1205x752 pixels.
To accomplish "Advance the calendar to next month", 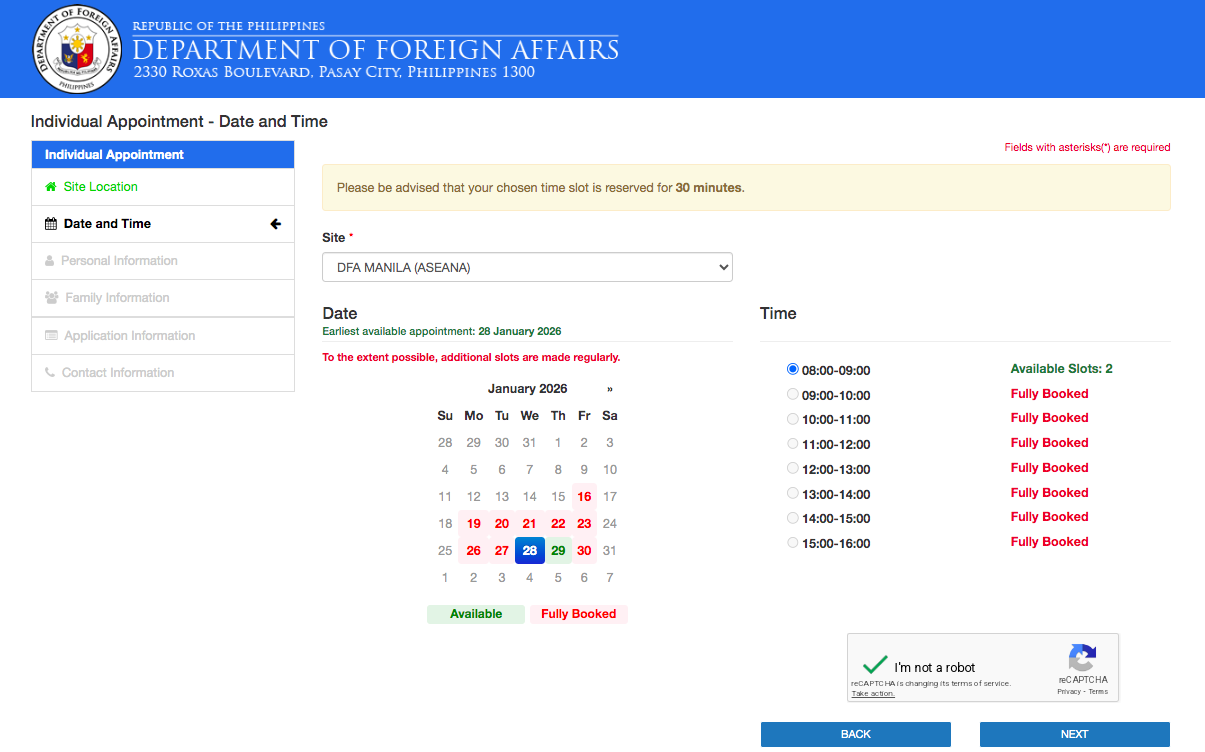I will pos(609,388).
